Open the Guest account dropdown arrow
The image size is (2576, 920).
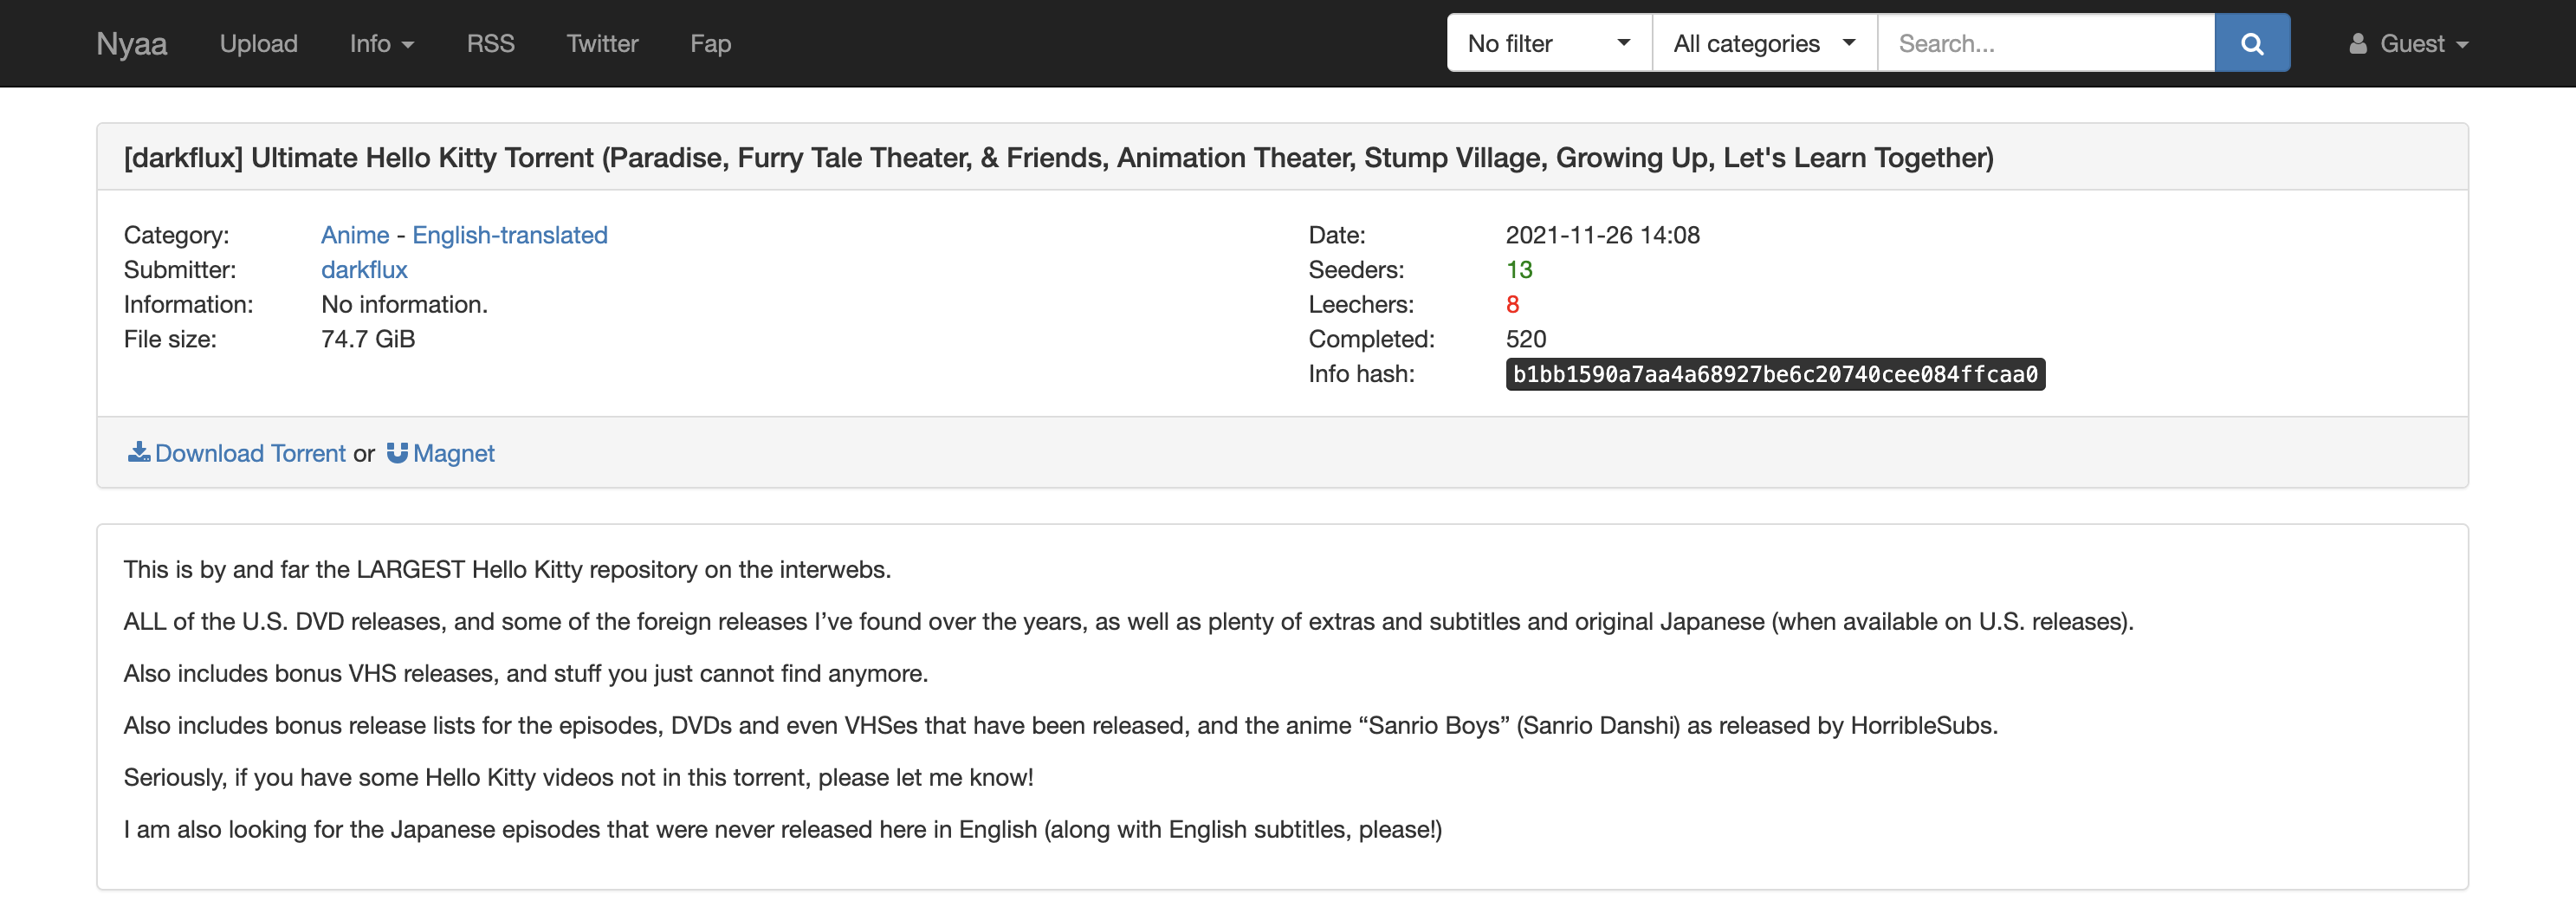pyautogui.click(x=2463, y=45)
